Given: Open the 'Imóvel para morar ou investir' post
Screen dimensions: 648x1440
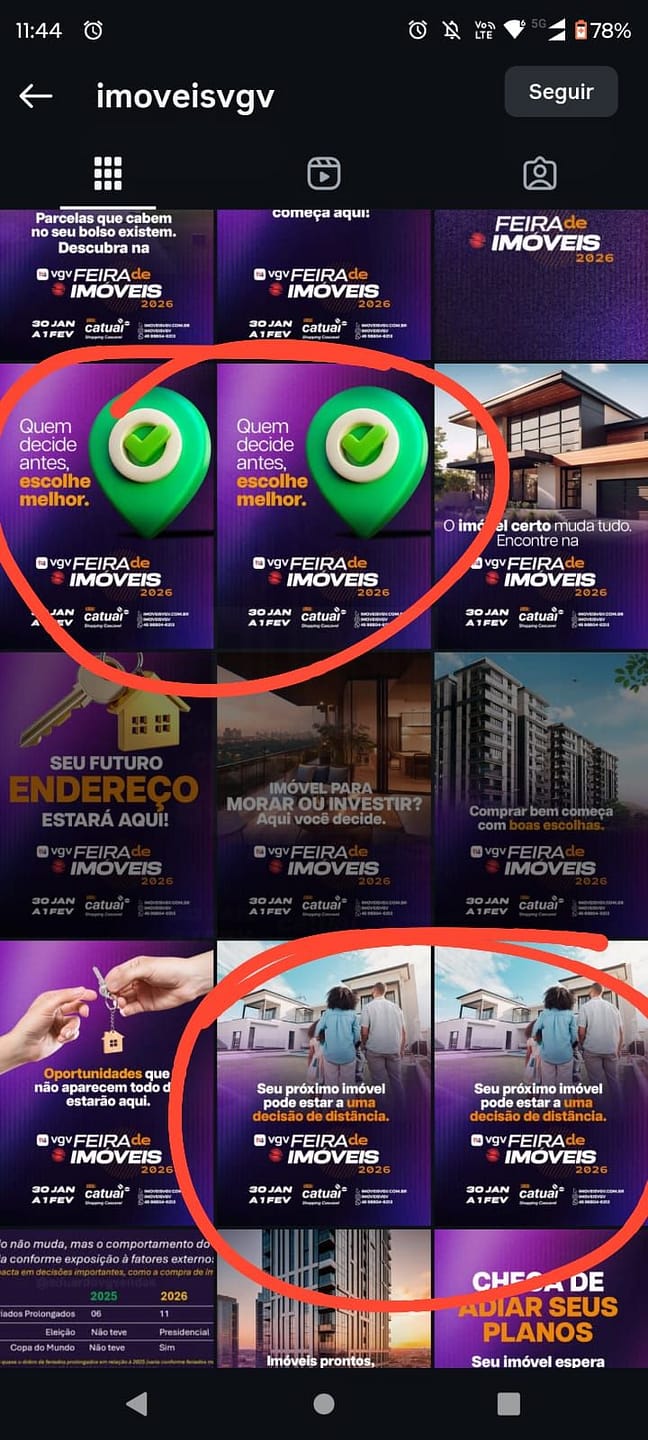Looking at the screenshot, I should pos(324,794).
